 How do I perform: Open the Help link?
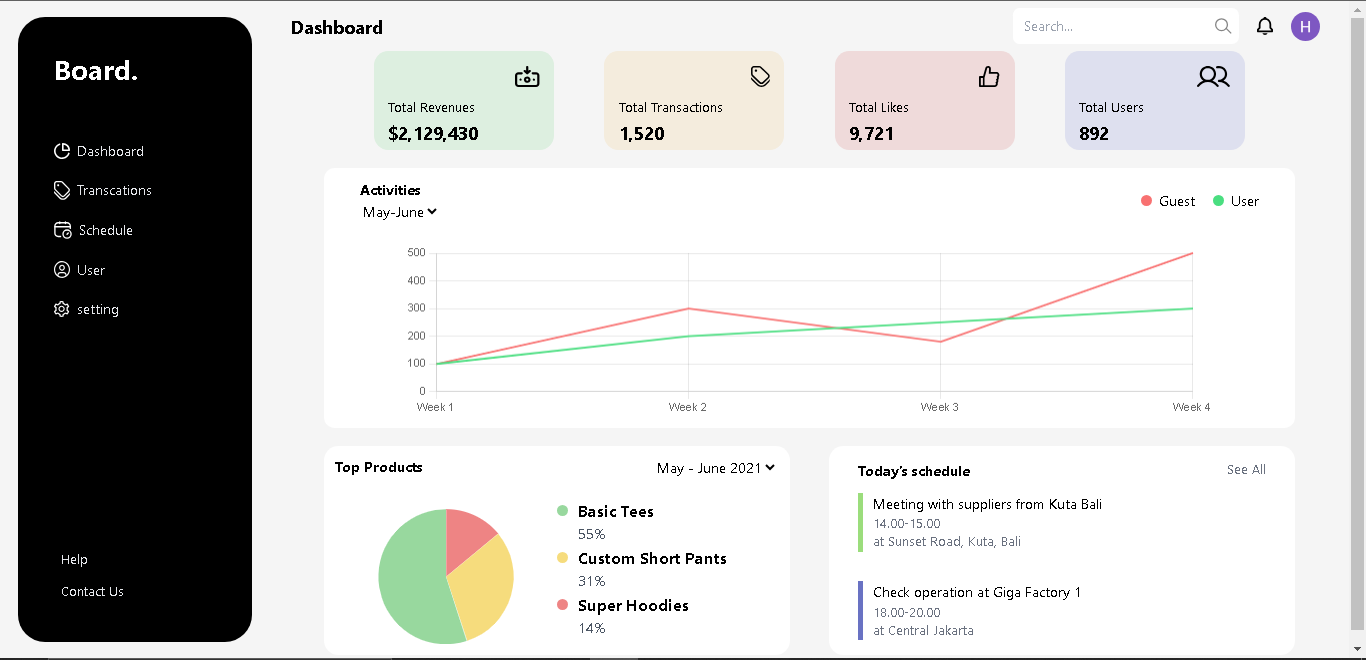pos(74,560)
